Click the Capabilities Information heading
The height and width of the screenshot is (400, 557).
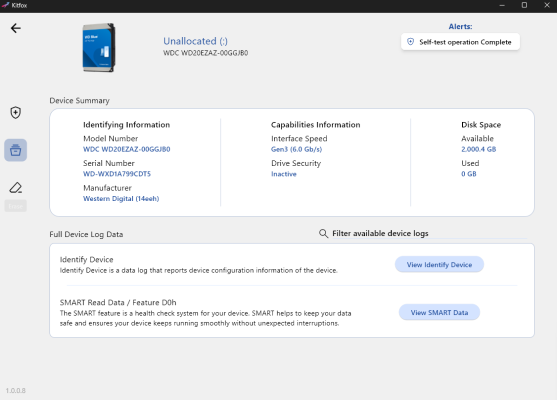315,125
